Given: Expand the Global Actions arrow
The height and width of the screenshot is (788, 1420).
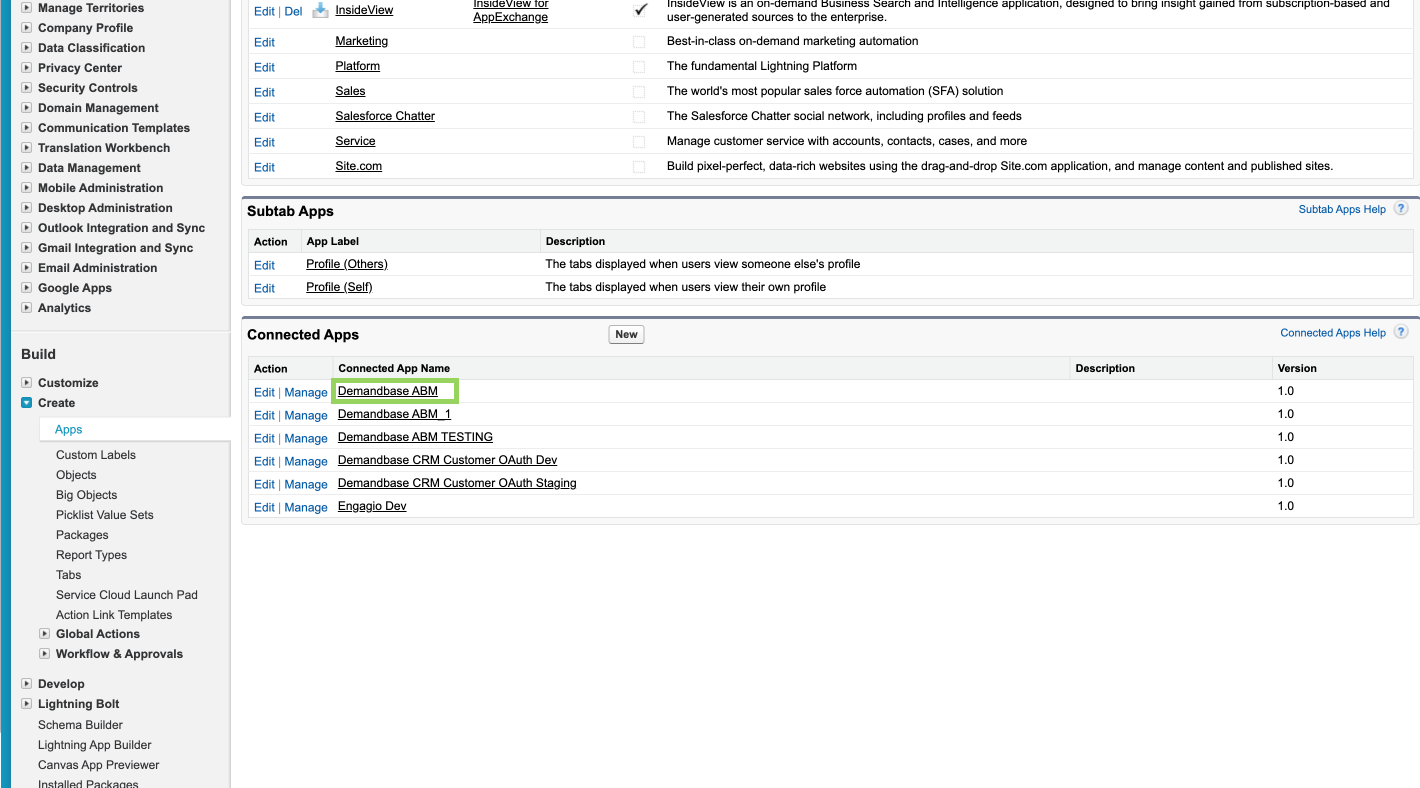Looking at the screenshot, I should (x=45, y=634).
